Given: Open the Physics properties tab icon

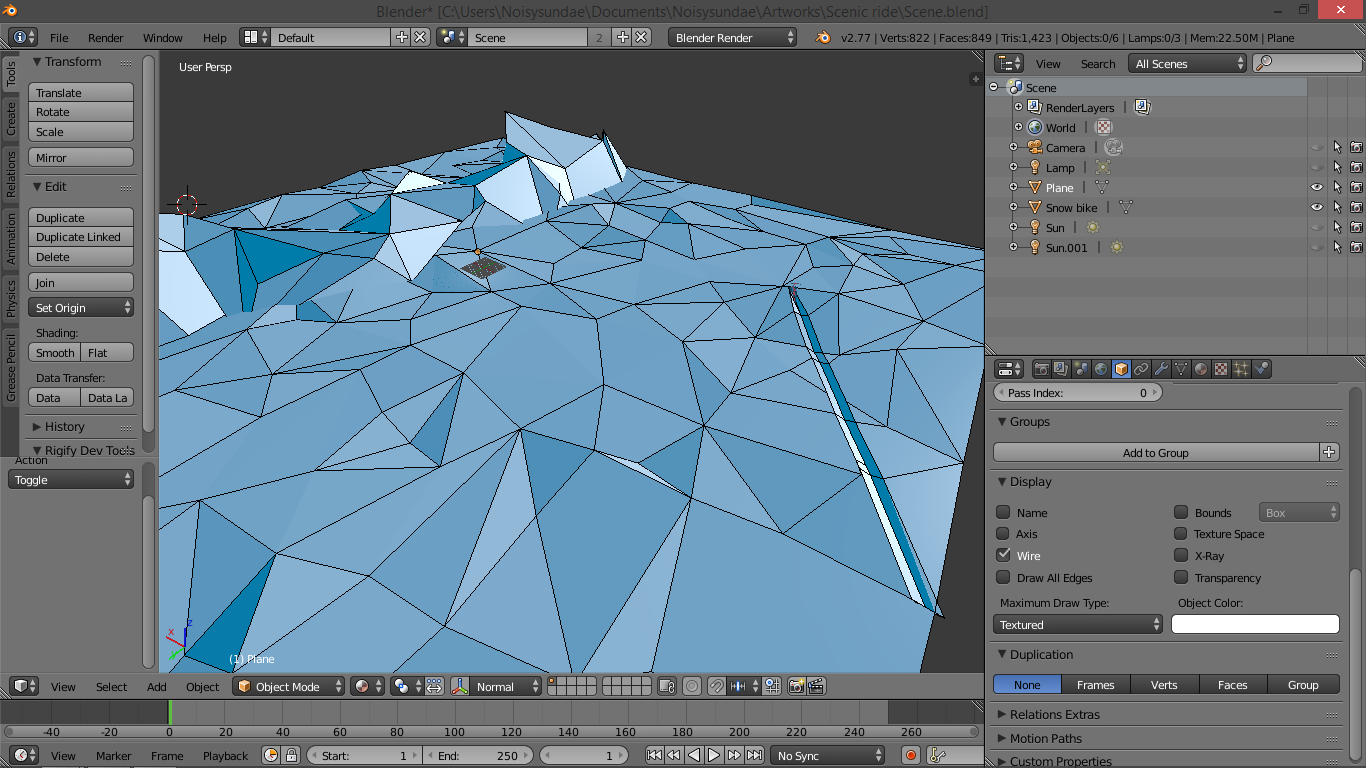Looking at the screenshot, I should coord(1261,369).
